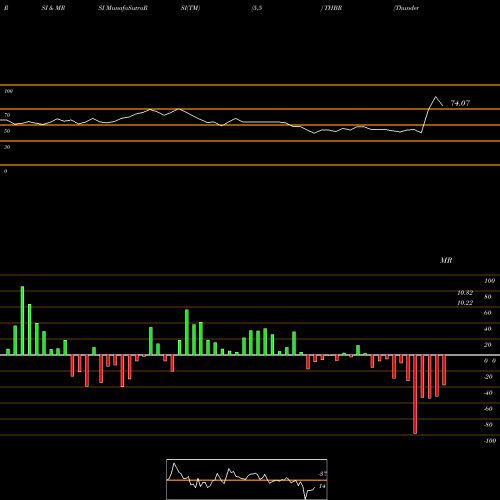Click the MR axis label -40
The width and height of the screenshot is (500, 500).
coord(488,393)
